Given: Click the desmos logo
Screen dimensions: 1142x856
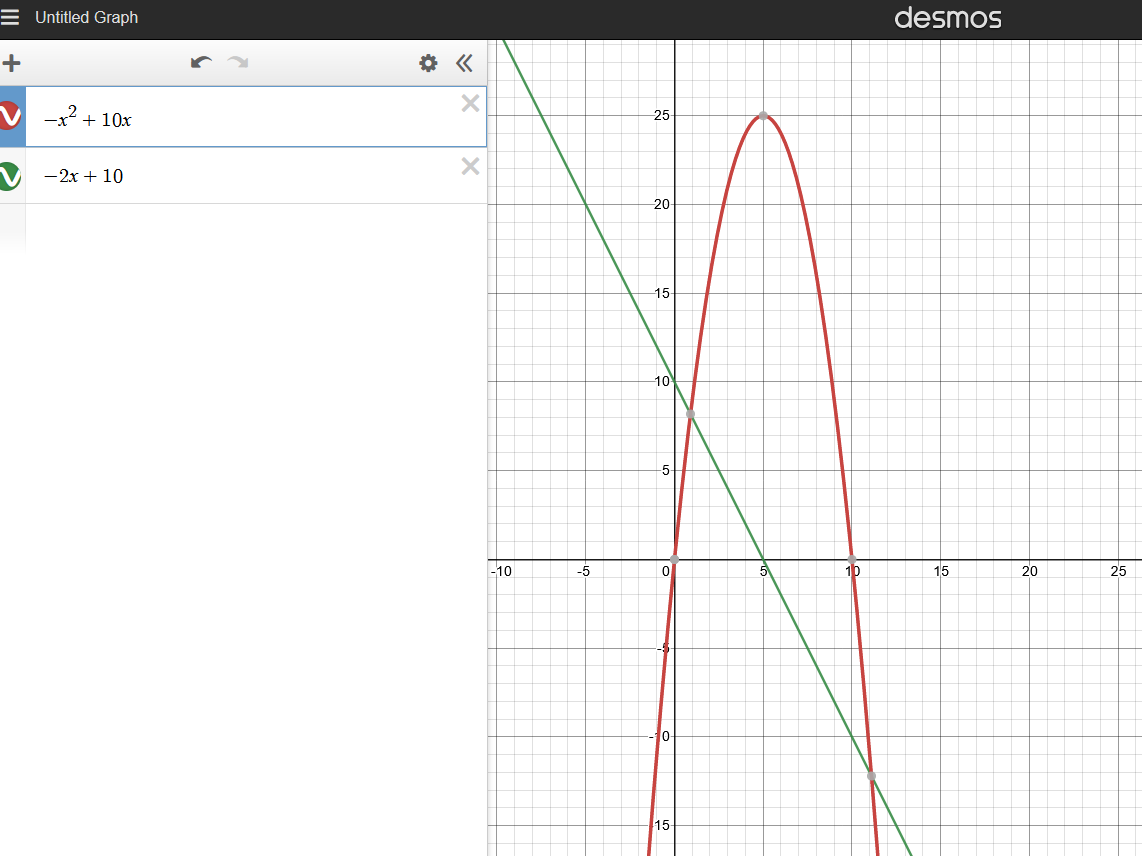Looking at the screenshot, I should 947,18.
